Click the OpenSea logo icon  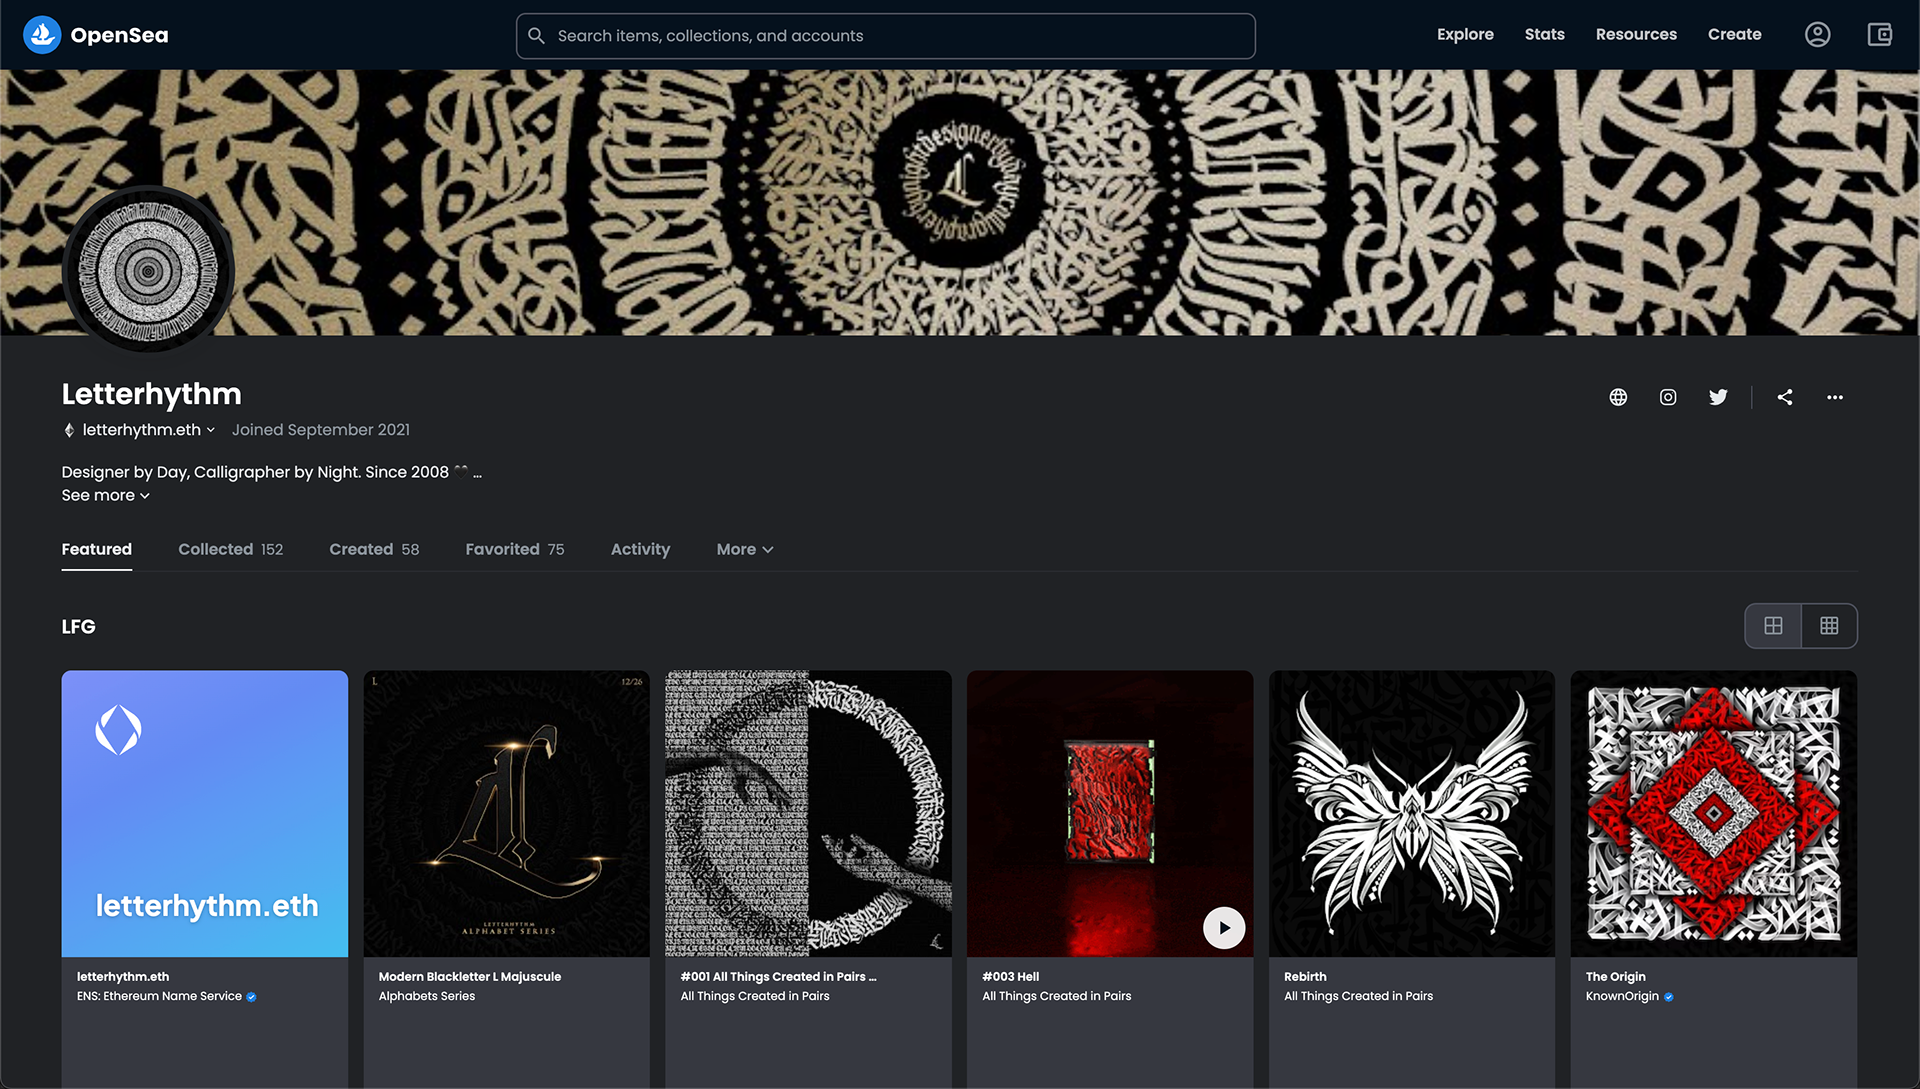point(42,35)
